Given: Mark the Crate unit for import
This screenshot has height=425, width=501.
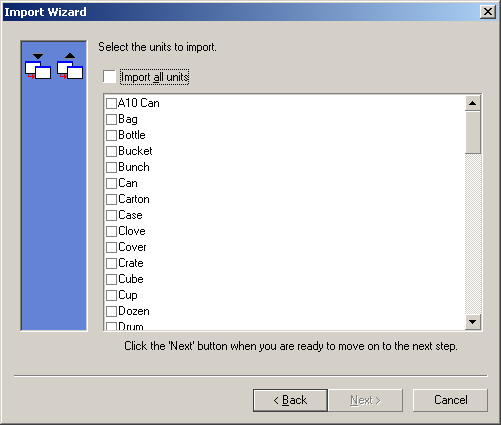Looking at the screenshot, I should (x=111, y=263).
